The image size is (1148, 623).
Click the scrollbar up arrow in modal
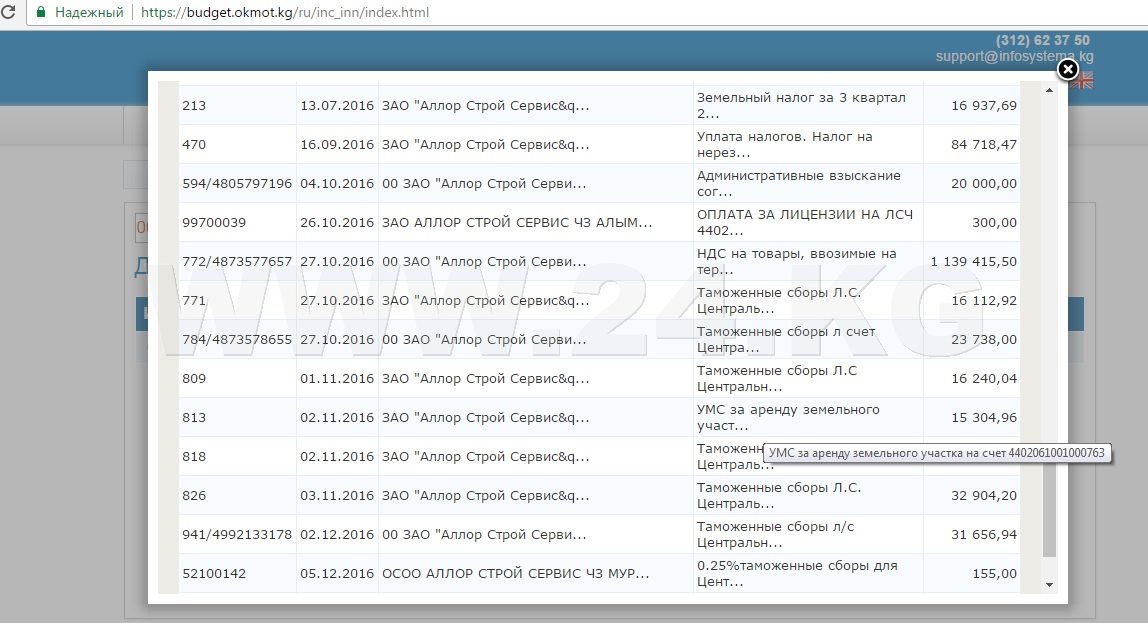click(1049, 90)
